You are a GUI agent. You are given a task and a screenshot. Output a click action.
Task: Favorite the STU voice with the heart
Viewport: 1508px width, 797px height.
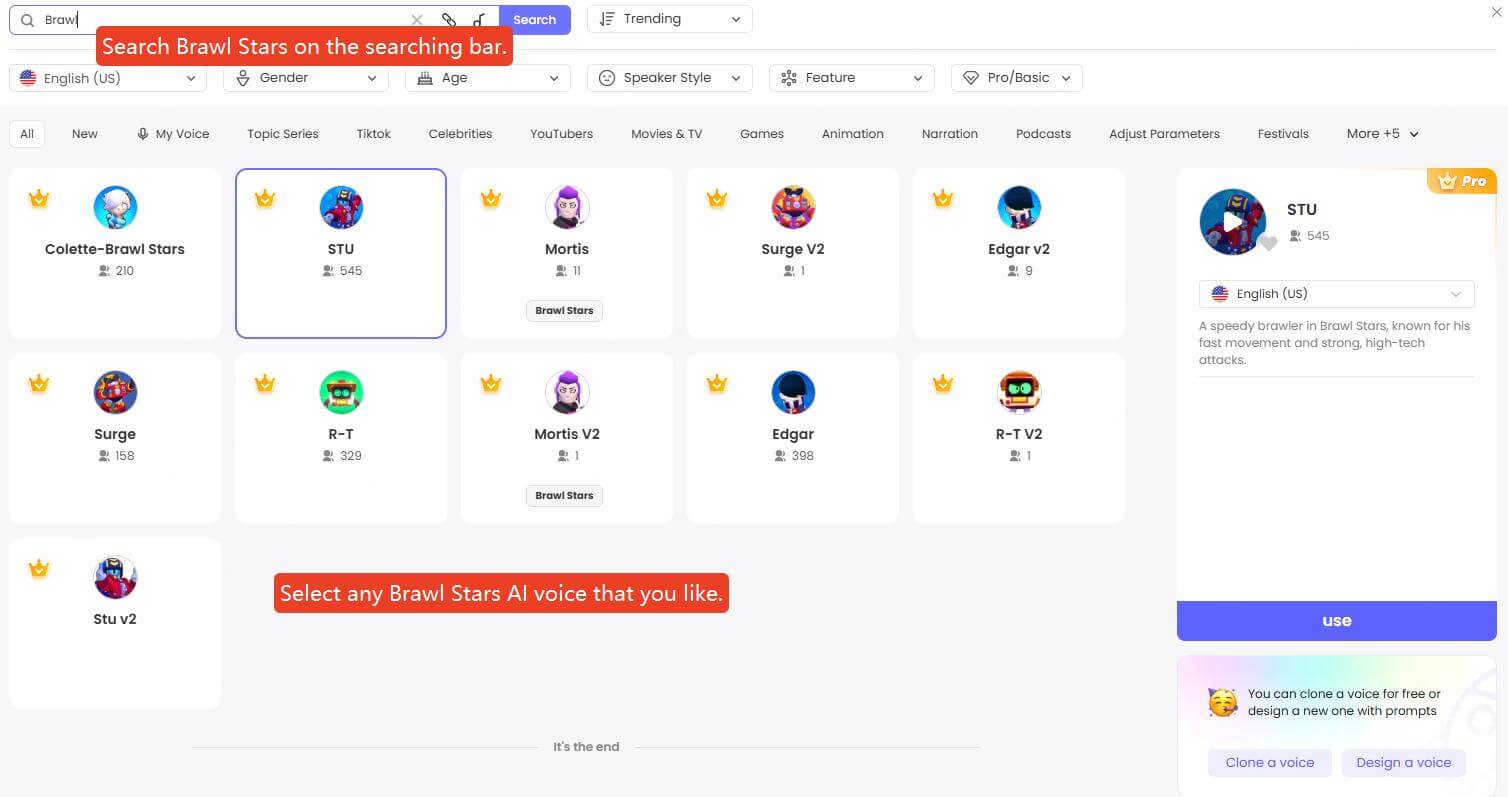coord(1269,242)
